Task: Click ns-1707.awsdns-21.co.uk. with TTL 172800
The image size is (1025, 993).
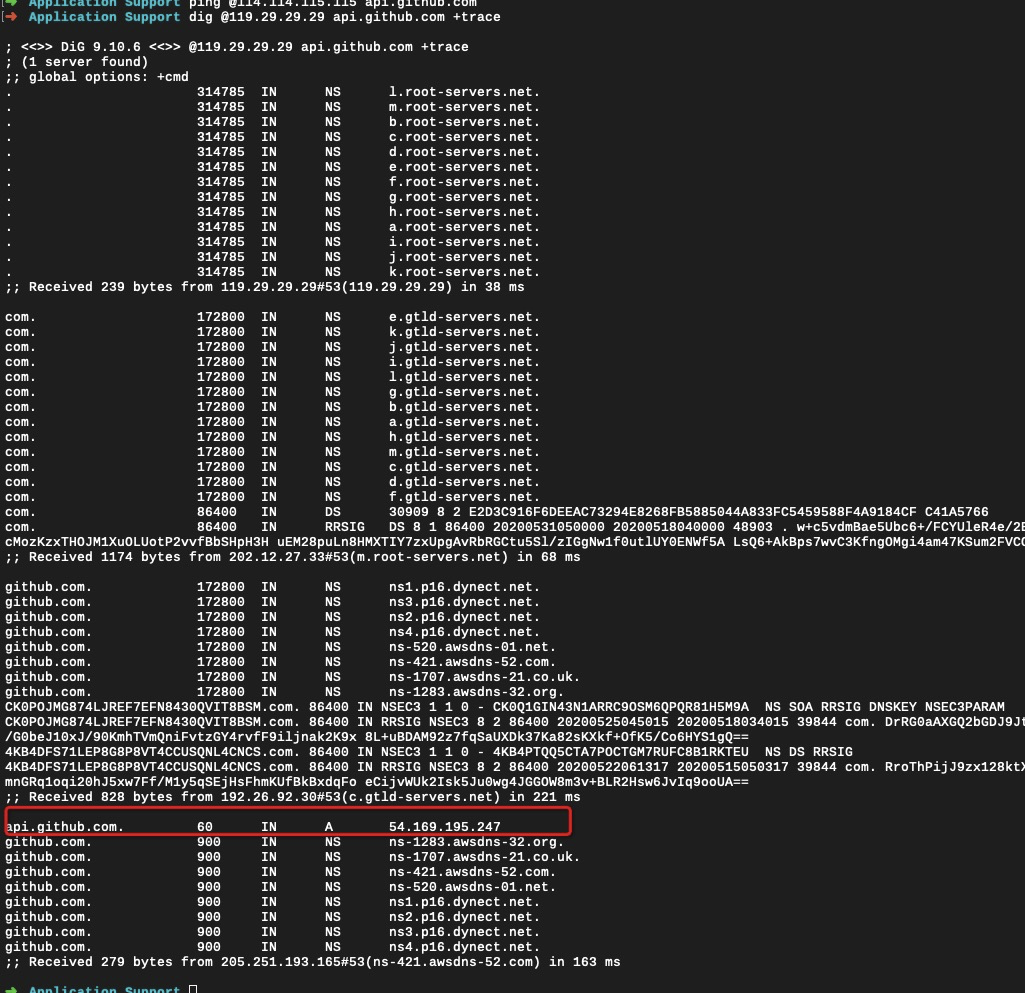Action: 484,677
